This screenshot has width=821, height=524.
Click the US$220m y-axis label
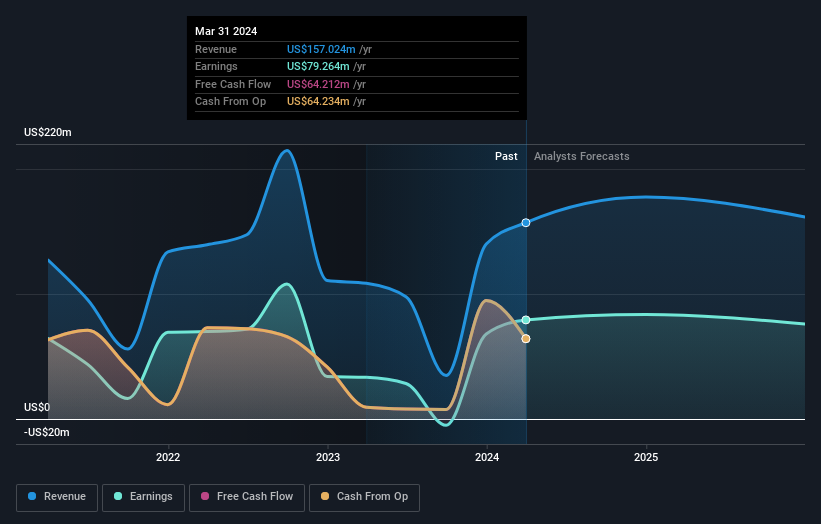48,132
